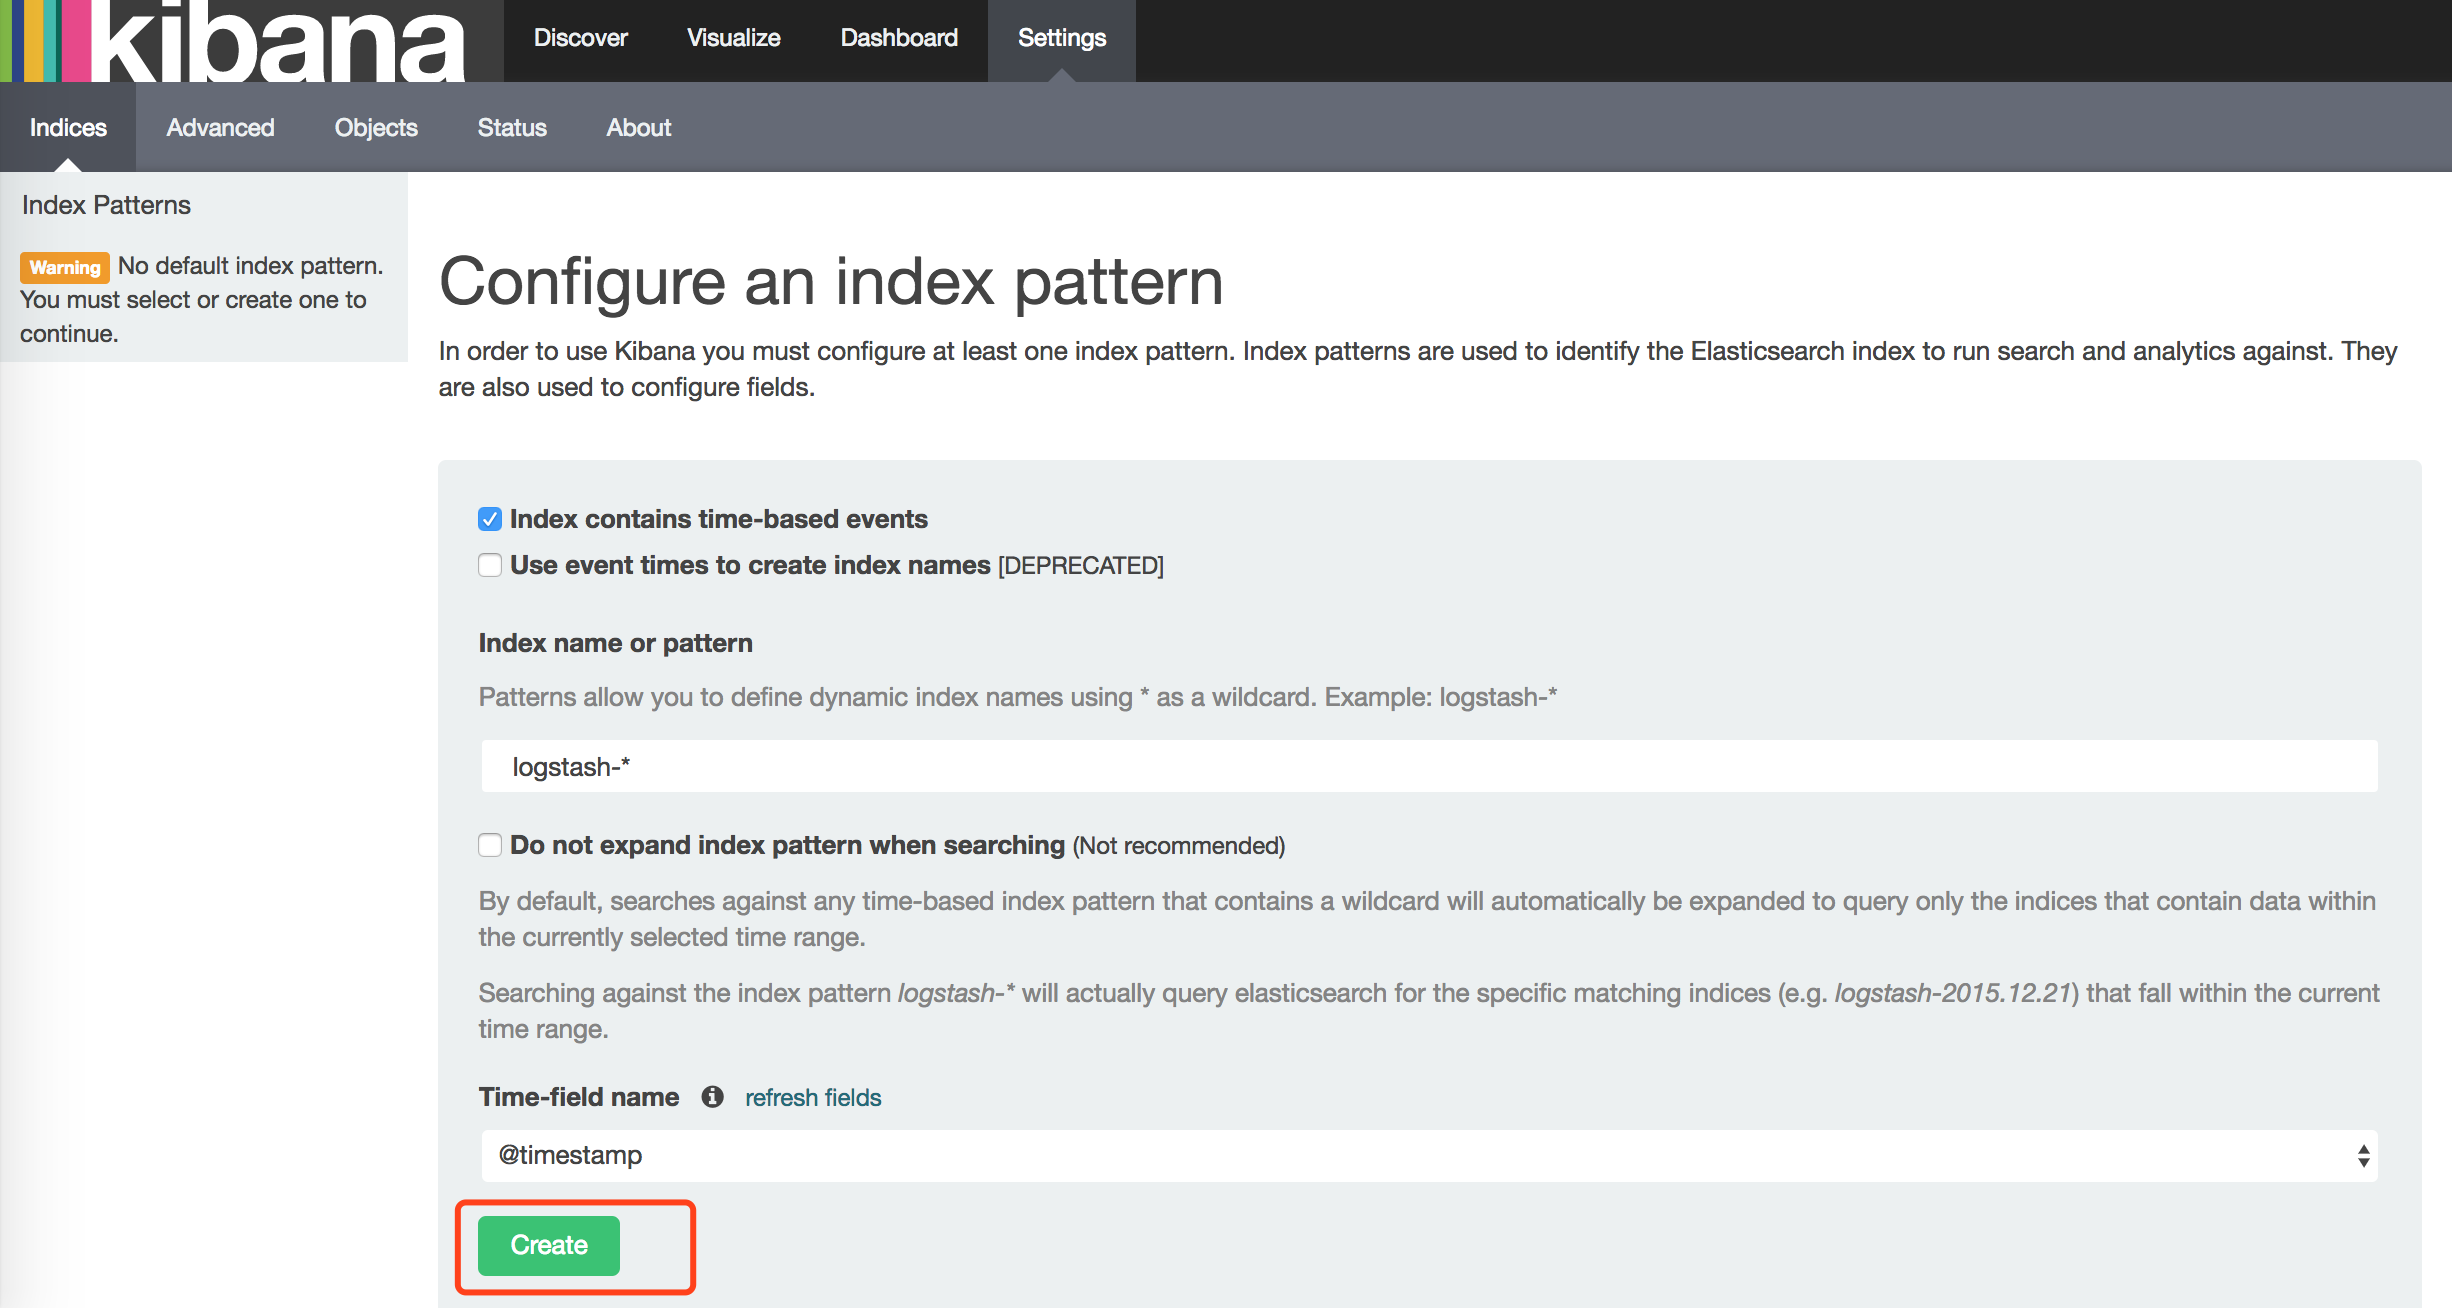Click the green Create button

[549, 1245]
